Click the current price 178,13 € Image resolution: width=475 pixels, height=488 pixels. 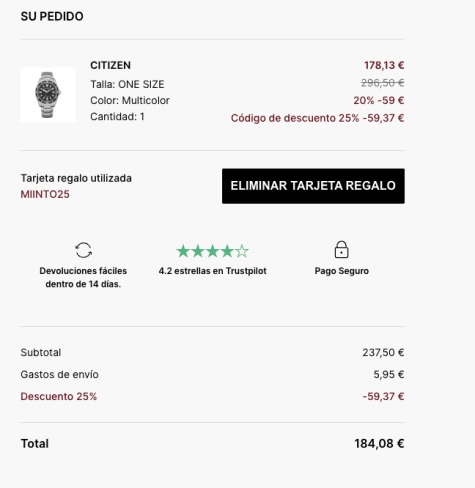(384, 65)
